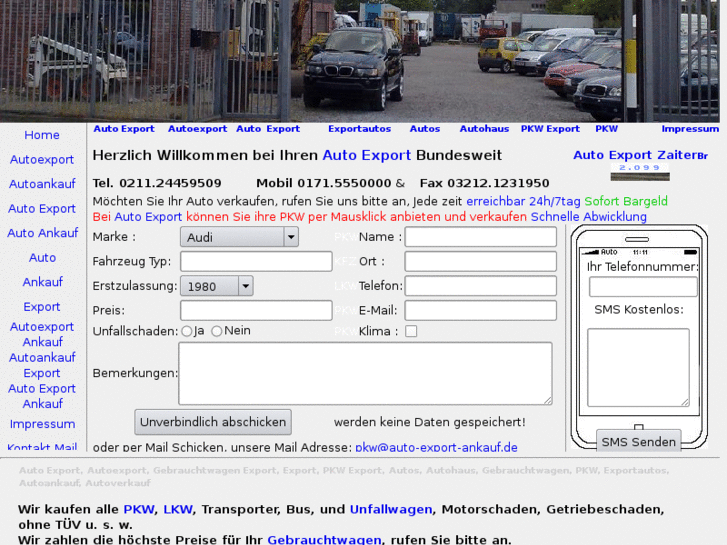Open Impressum in the left sidebar

42,424
